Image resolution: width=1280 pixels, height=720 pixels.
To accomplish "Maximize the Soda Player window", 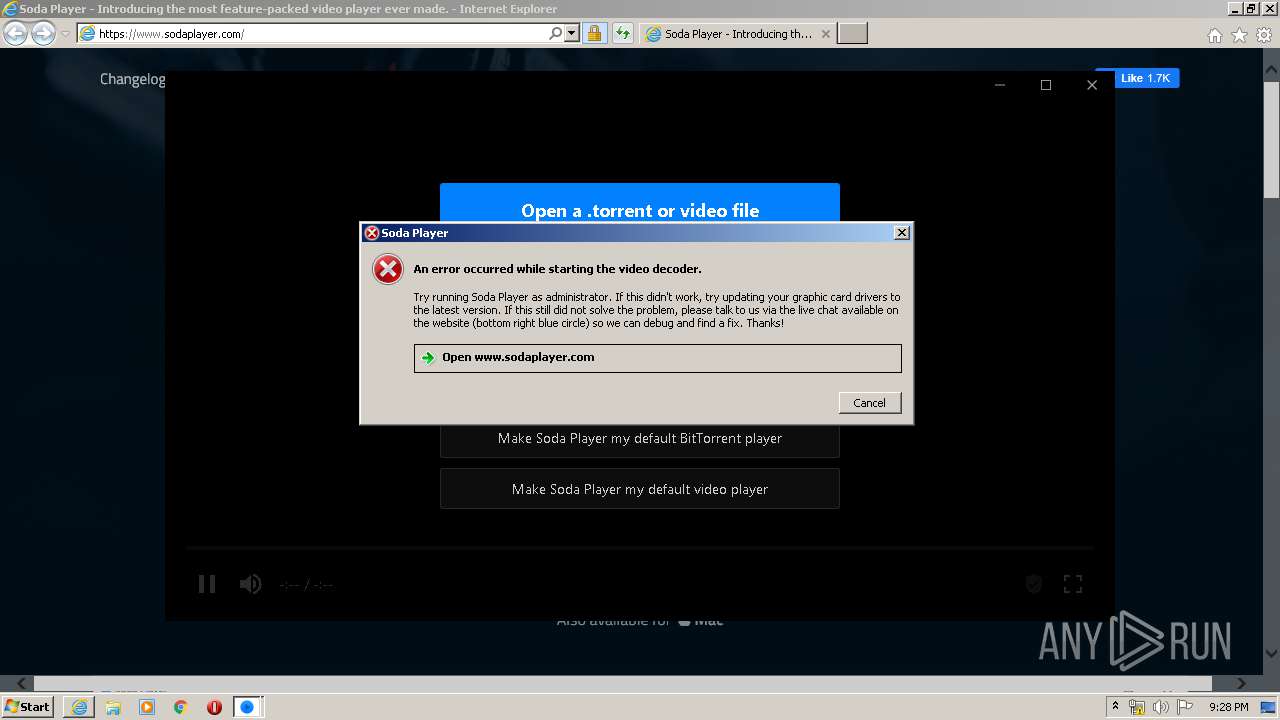I will [1046, 85].
